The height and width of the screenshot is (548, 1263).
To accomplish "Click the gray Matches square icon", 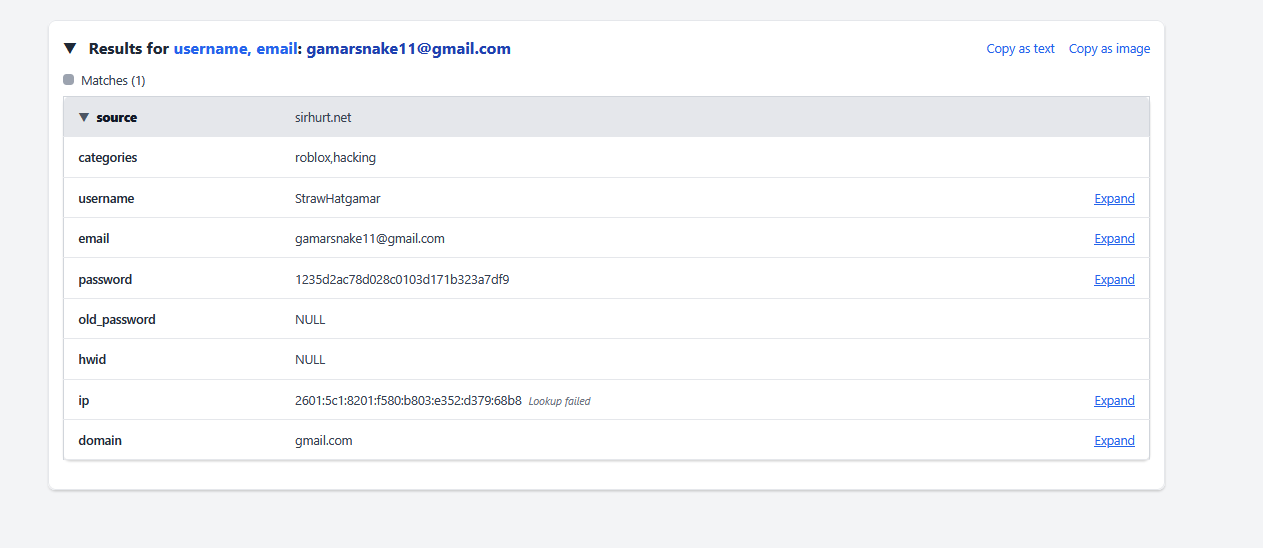I will pyautogui.click(x=69, y=80).
